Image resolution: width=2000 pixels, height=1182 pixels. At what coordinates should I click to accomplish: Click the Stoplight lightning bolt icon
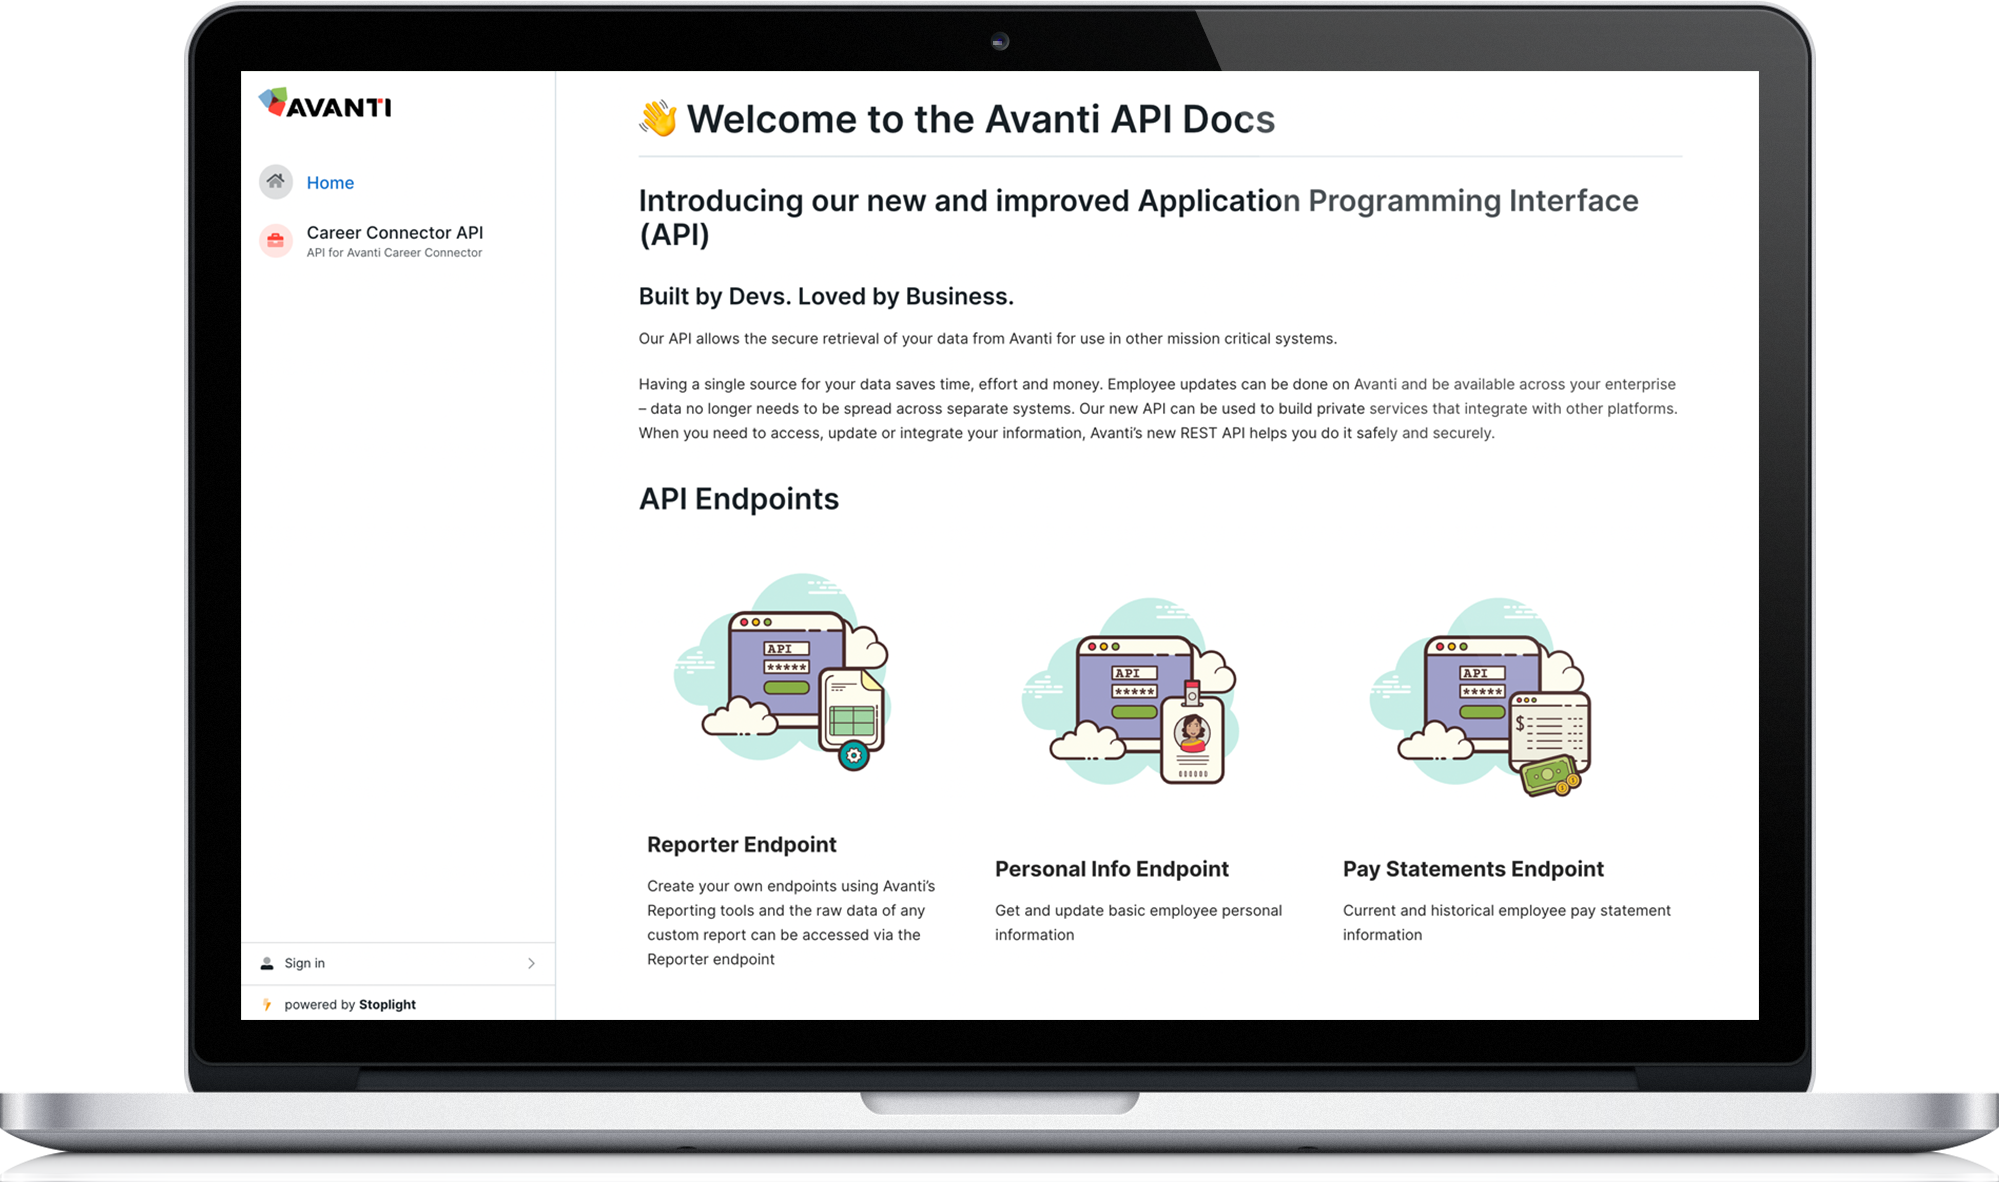267,1004
